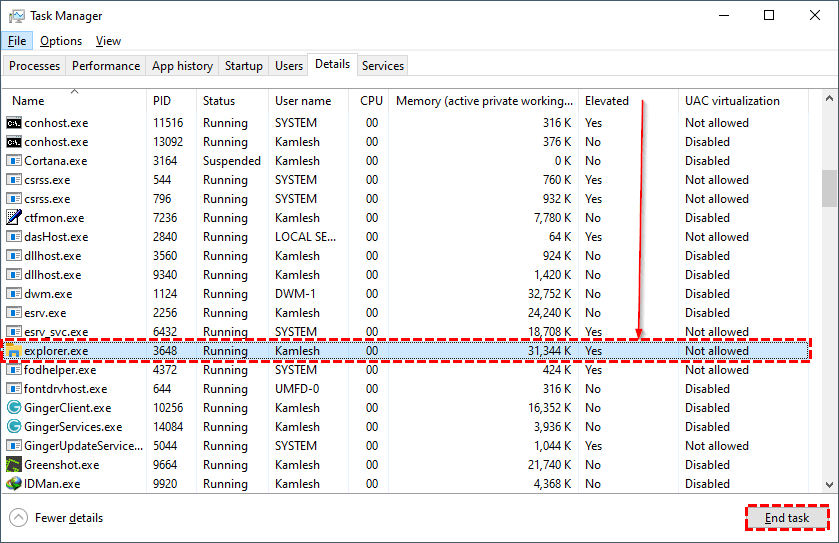This screenshot has height=543, width=839.
Task: Click the IDMan.exe globe icon
Action: [x=14, y=484]
